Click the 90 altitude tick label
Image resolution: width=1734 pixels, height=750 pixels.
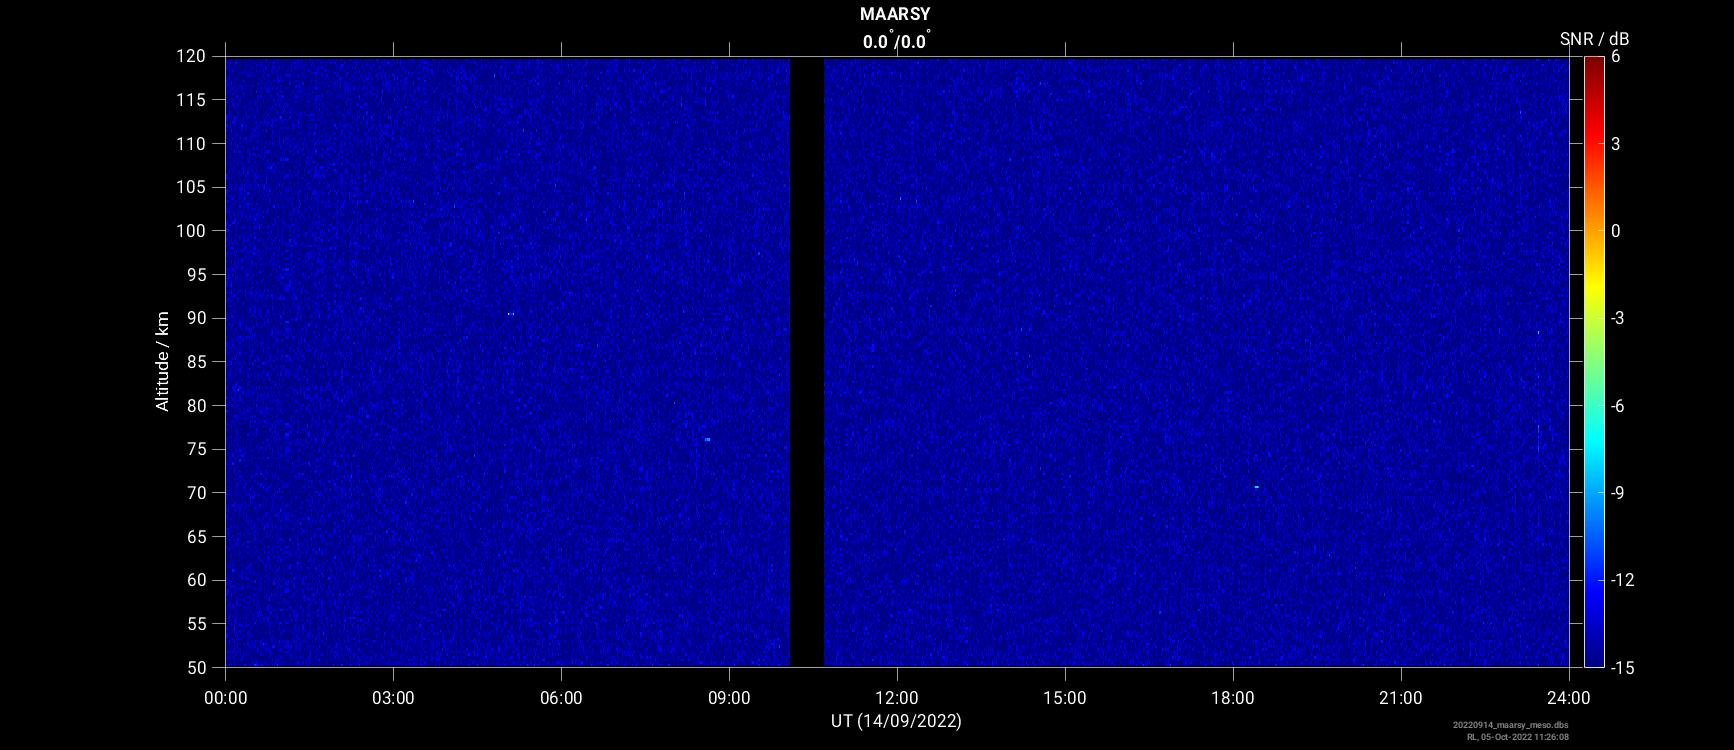click(197, 318)
